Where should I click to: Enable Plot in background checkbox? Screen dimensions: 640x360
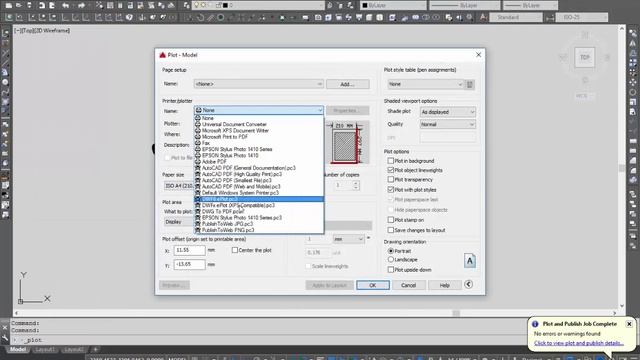tap(391, 161)
